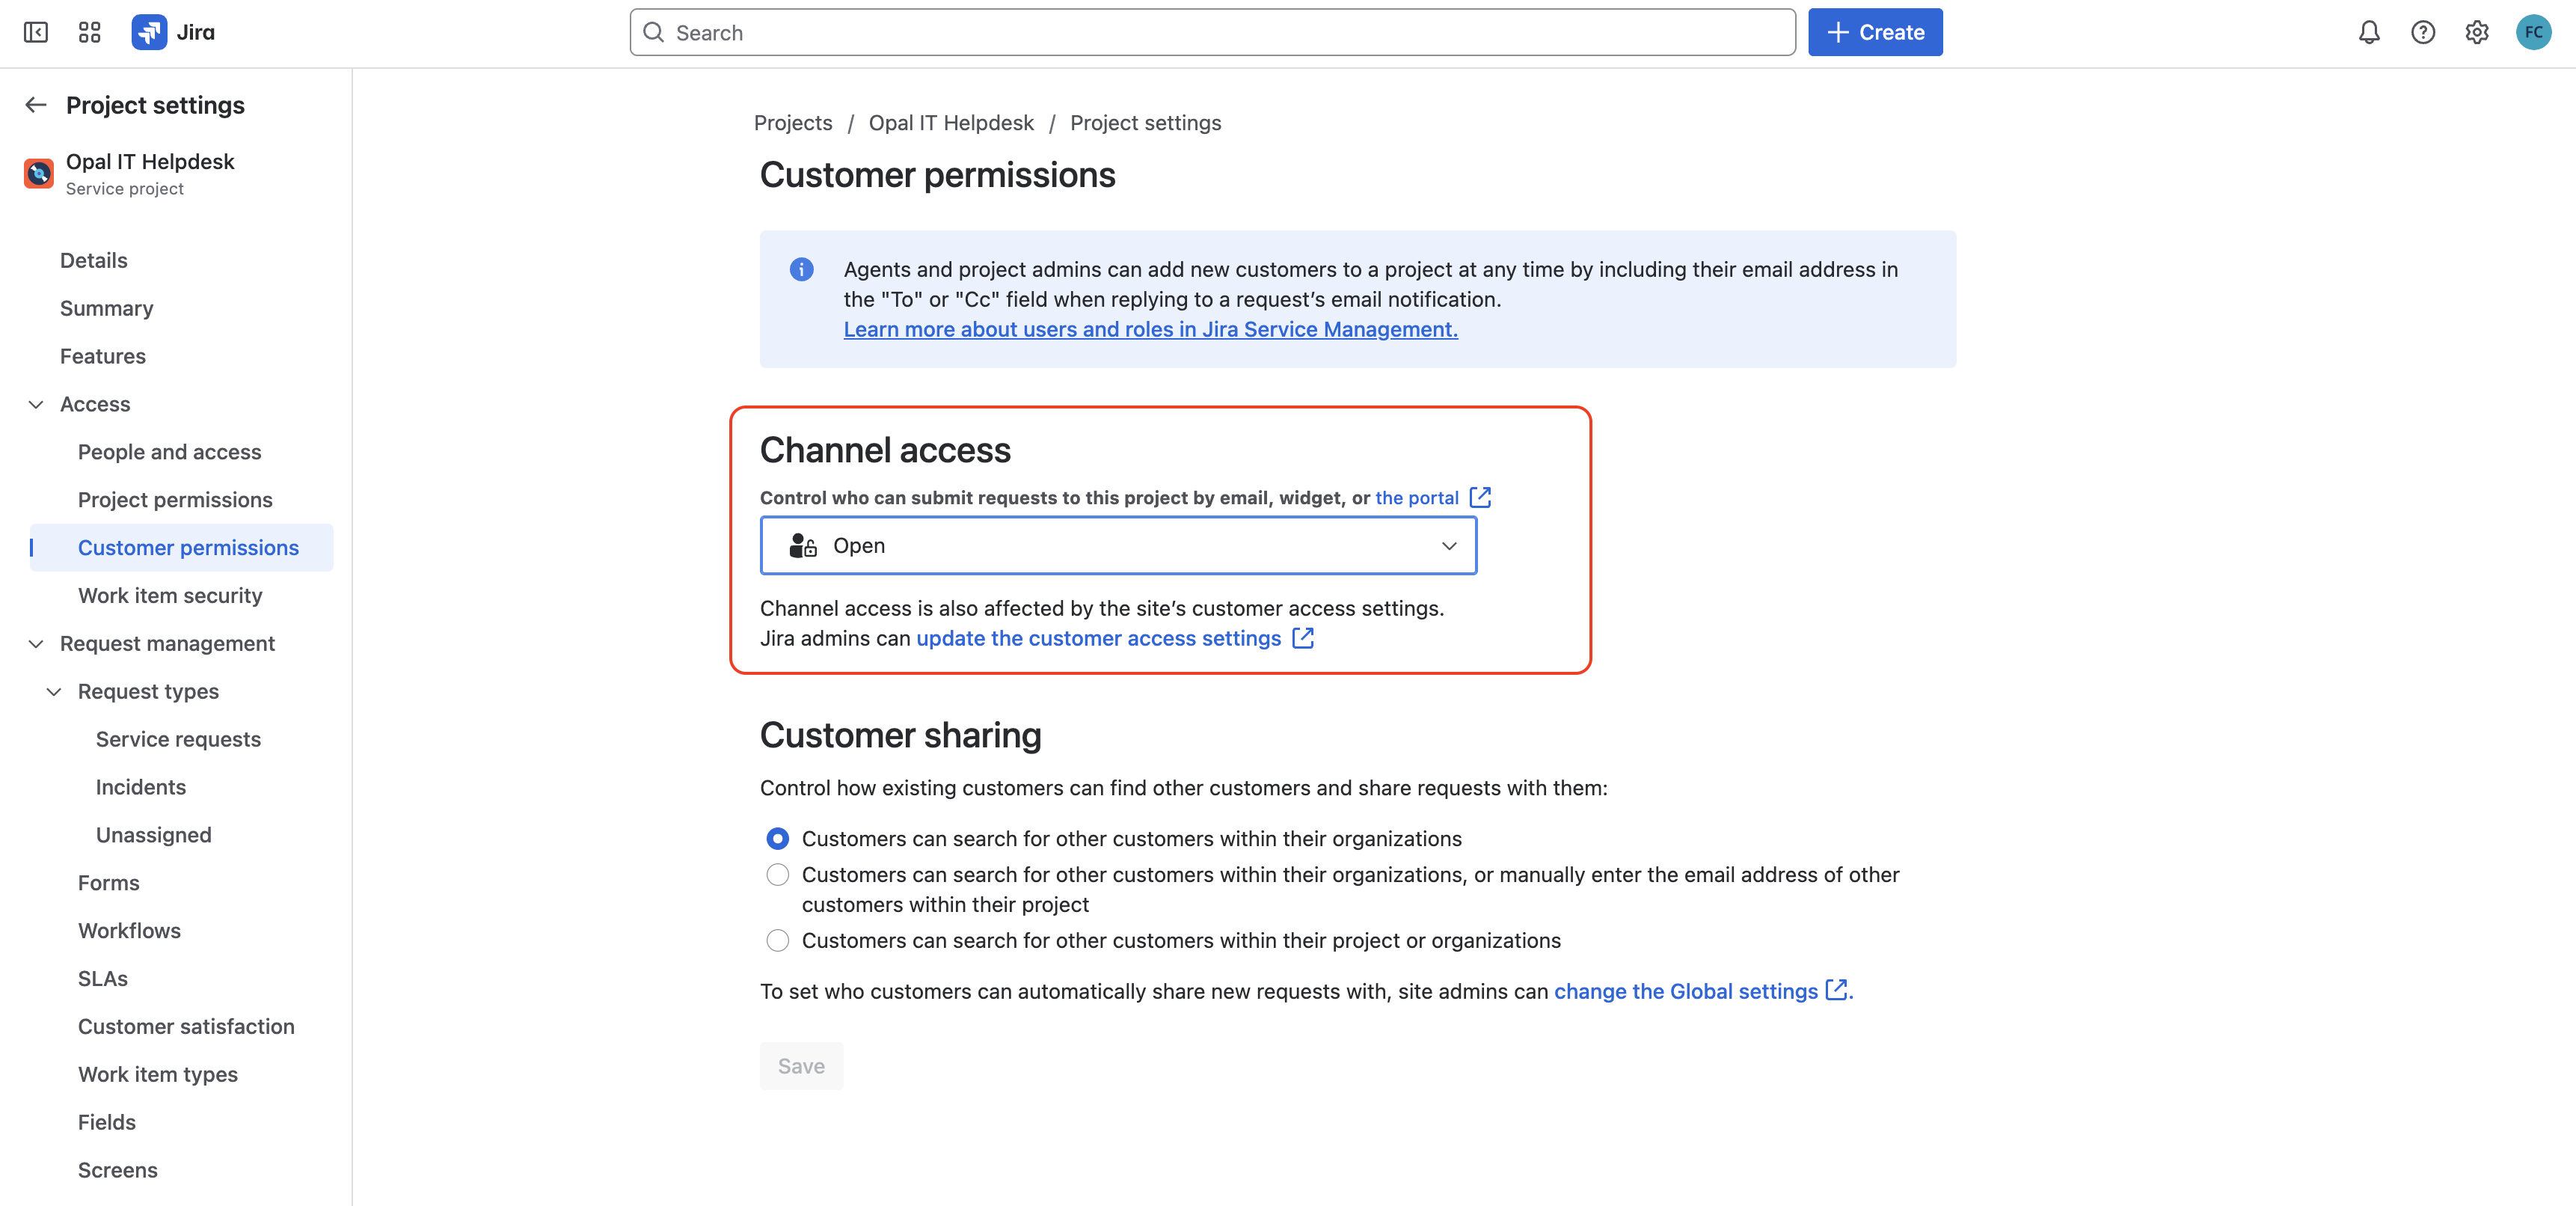Click the Search input field
This screenshot has width=2576, height=1206.
[x=1212, y=33]
